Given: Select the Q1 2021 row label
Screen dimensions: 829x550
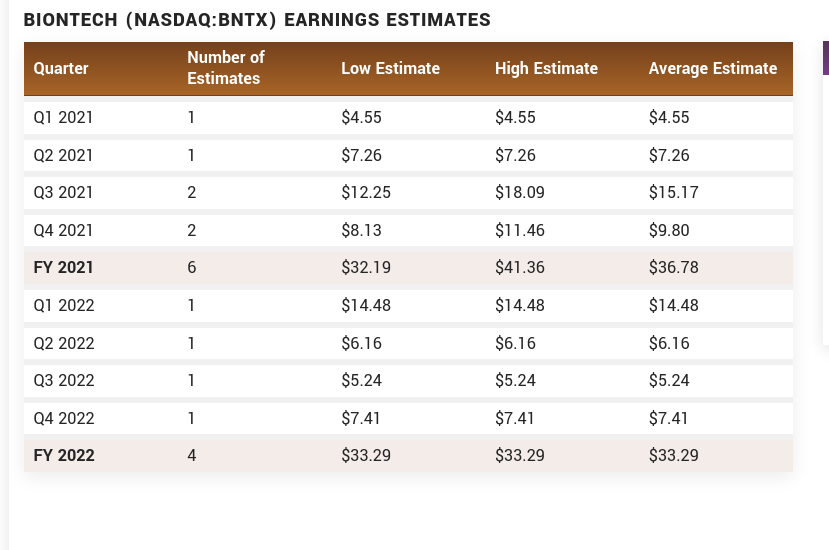Looking at the screenshot, I should coord(63,117).
